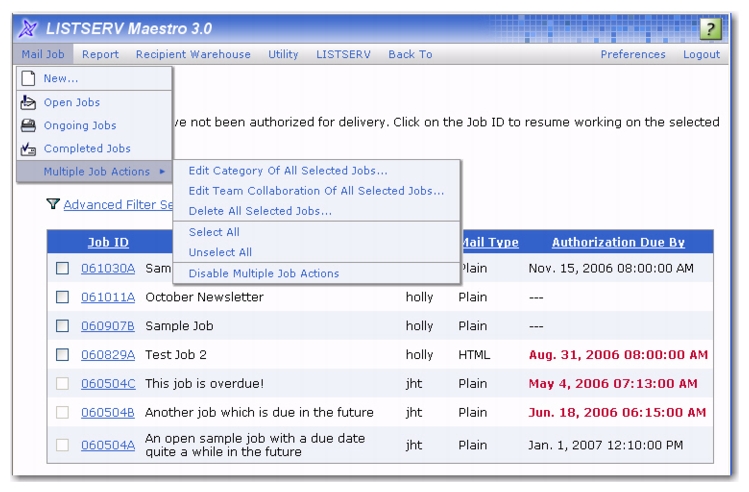
Task: Open job 060504B link
Action: tap(108, 412)
